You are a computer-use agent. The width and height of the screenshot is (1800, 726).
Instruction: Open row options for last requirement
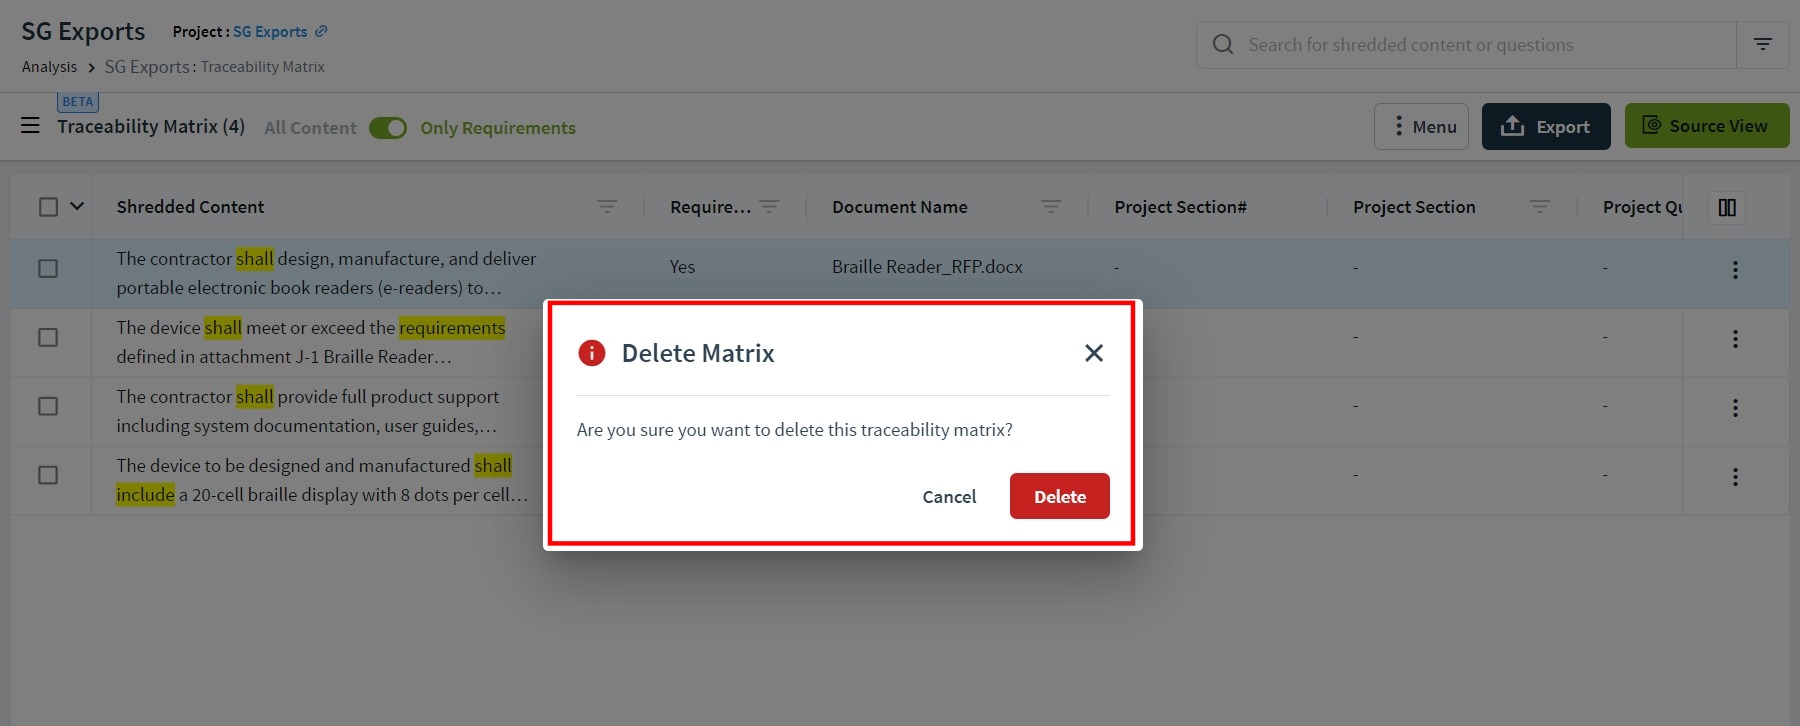coord(1735,477)
